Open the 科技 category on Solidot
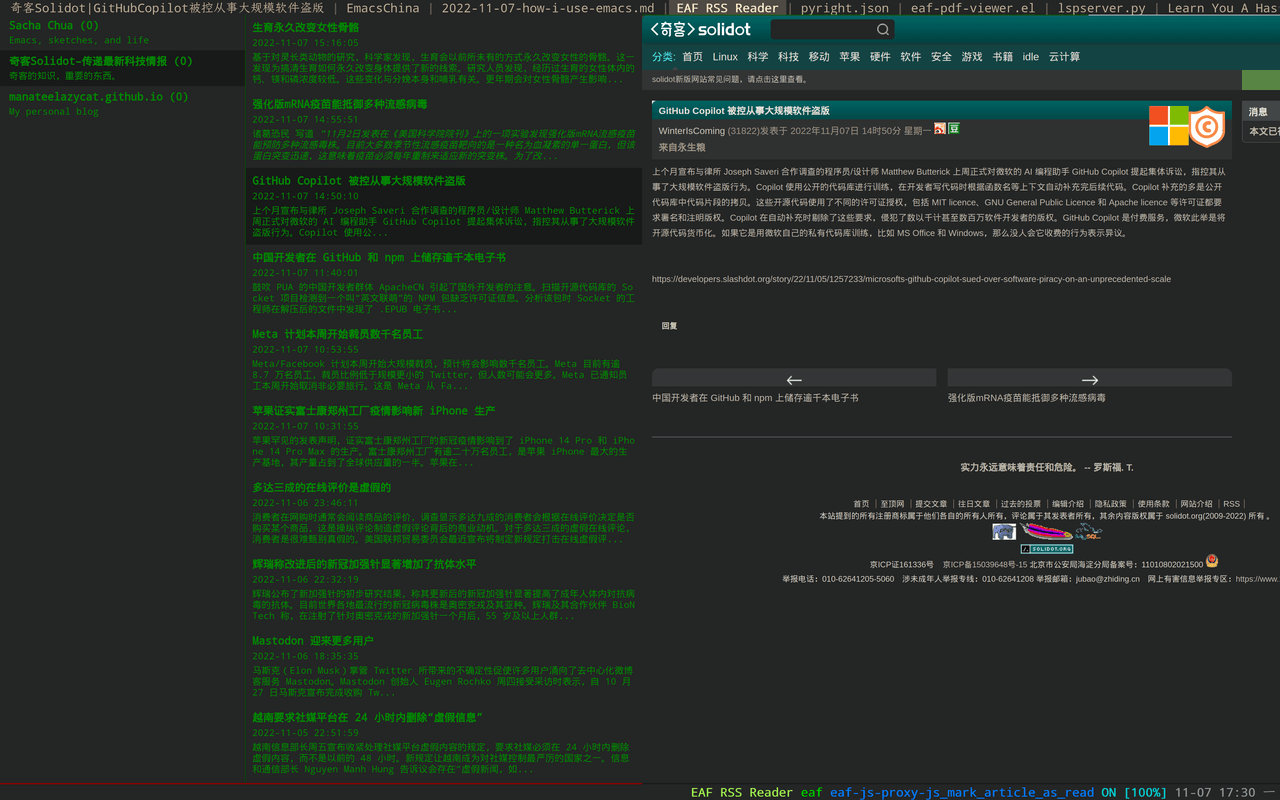The height and width of the screenshot is (800, 1280). click(788, 57)
